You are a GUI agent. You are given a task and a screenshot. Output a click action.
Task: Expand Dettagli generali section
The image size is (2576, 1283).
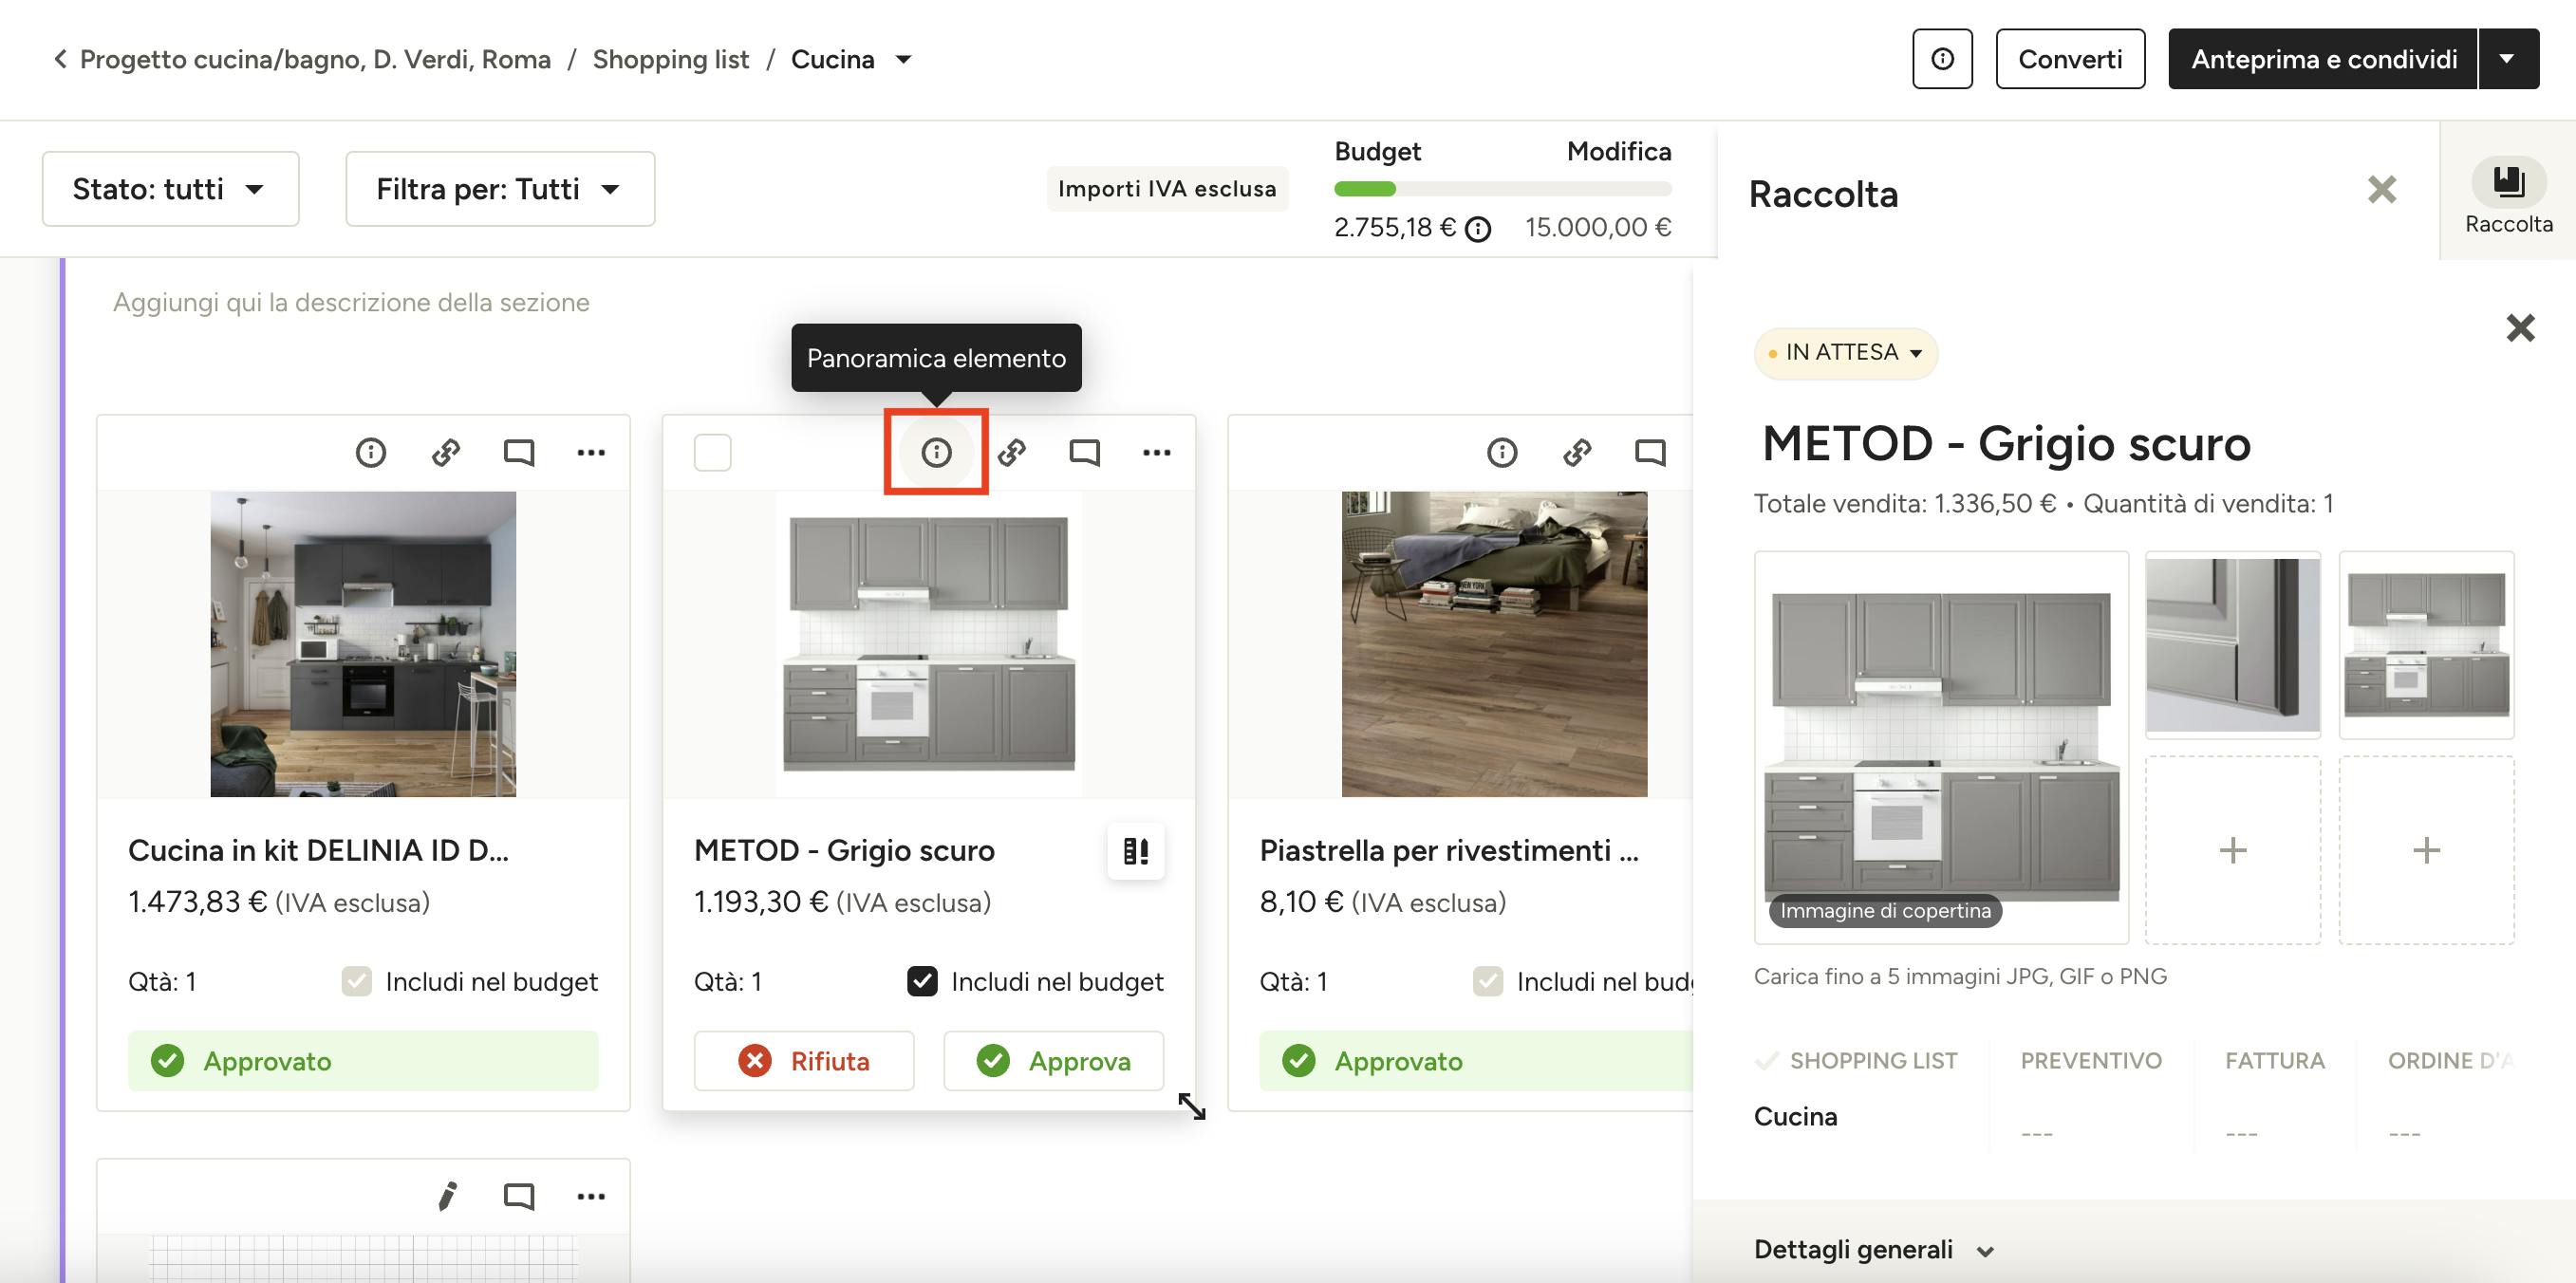1874,1250
